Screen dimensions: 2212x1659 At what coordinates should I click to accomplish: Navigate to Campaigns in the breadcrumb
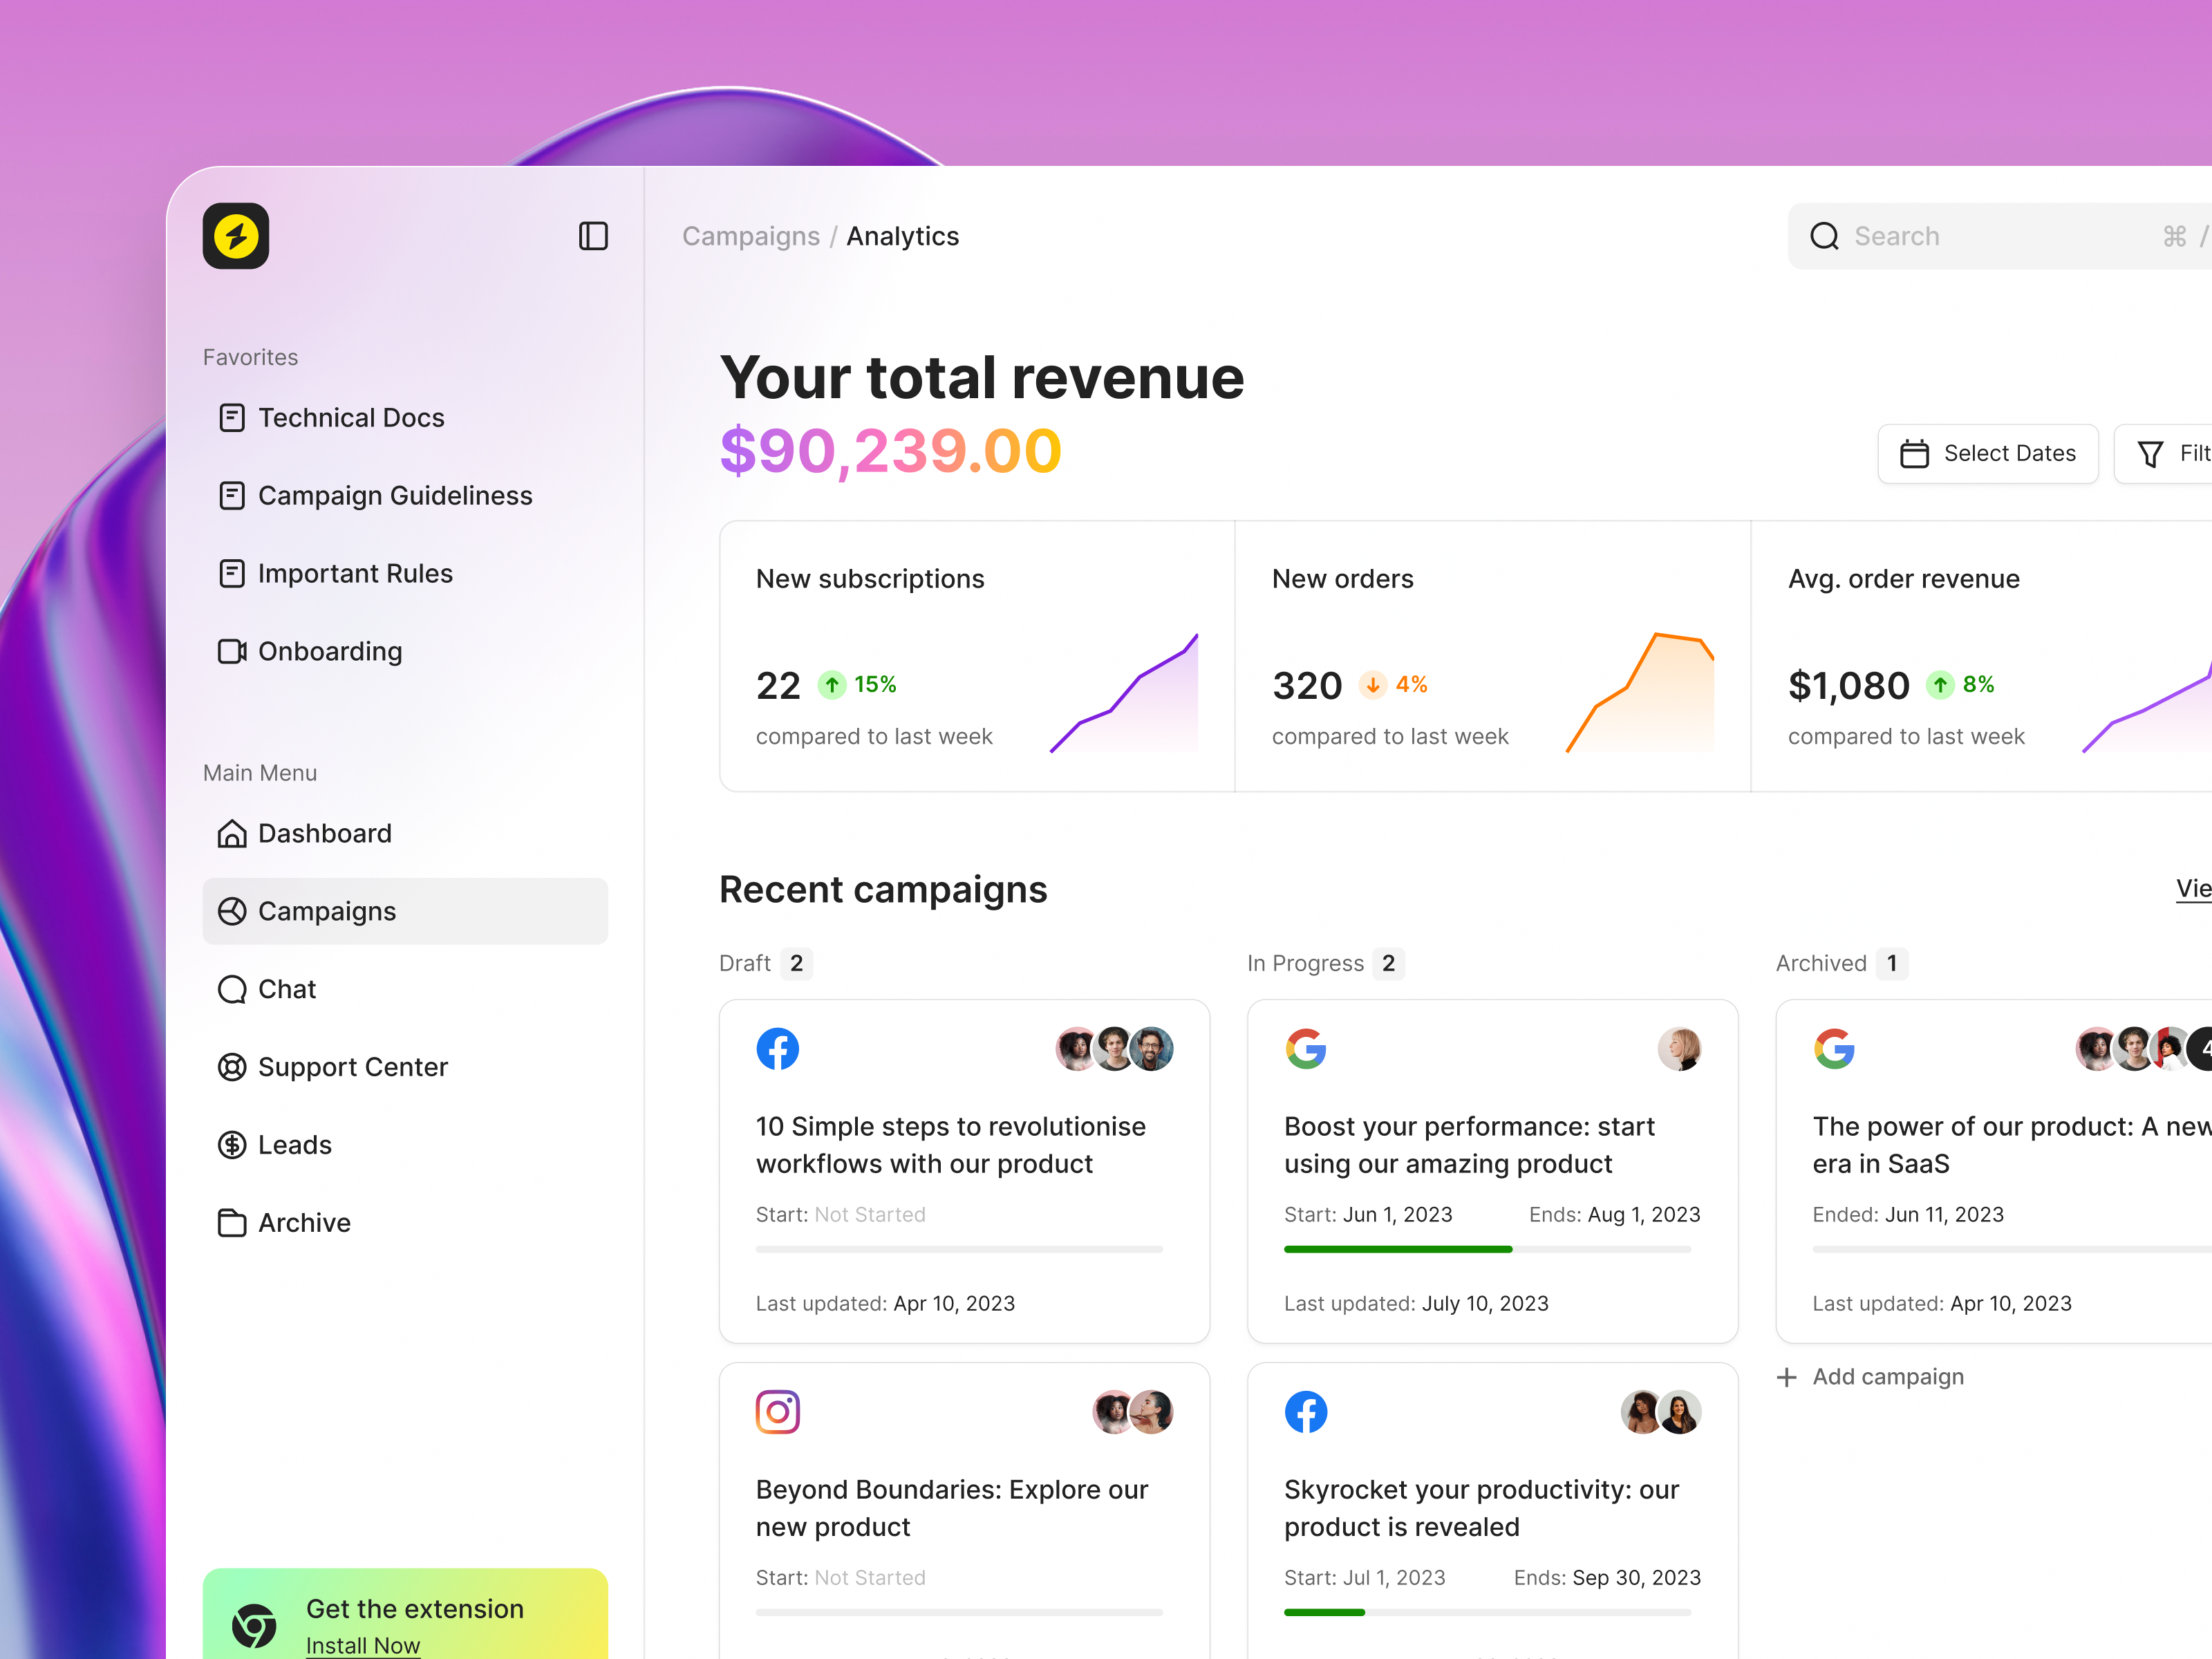[751, 236]
